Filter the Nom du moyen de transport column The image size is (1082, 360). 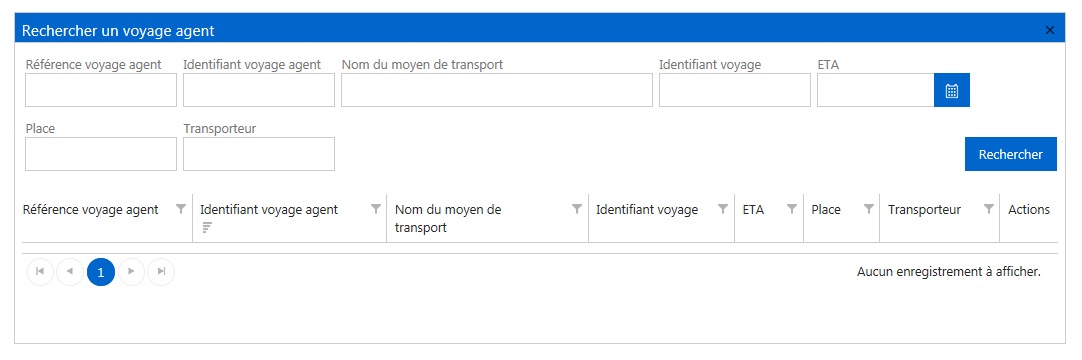click(x=577, y=209)
